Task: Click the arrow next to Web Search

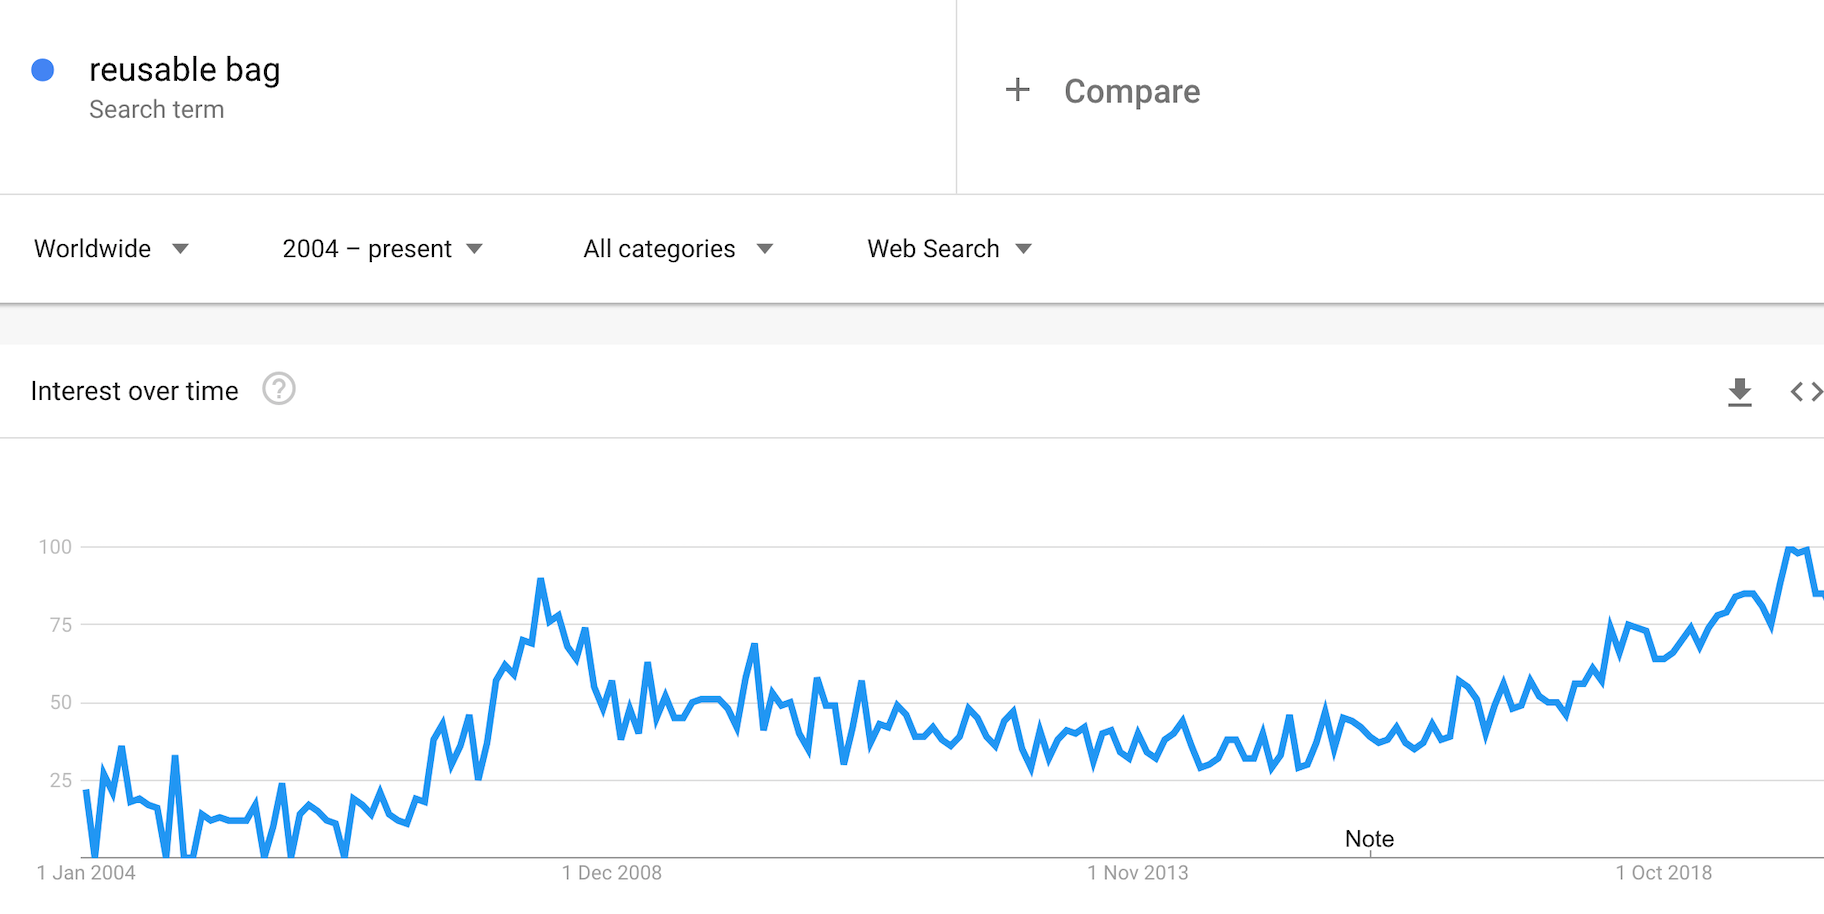Action: point(1023,249)
